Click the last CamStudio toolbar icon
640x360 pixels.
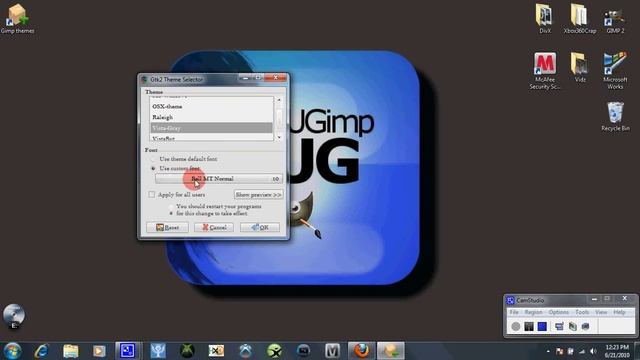click(586, 326)
